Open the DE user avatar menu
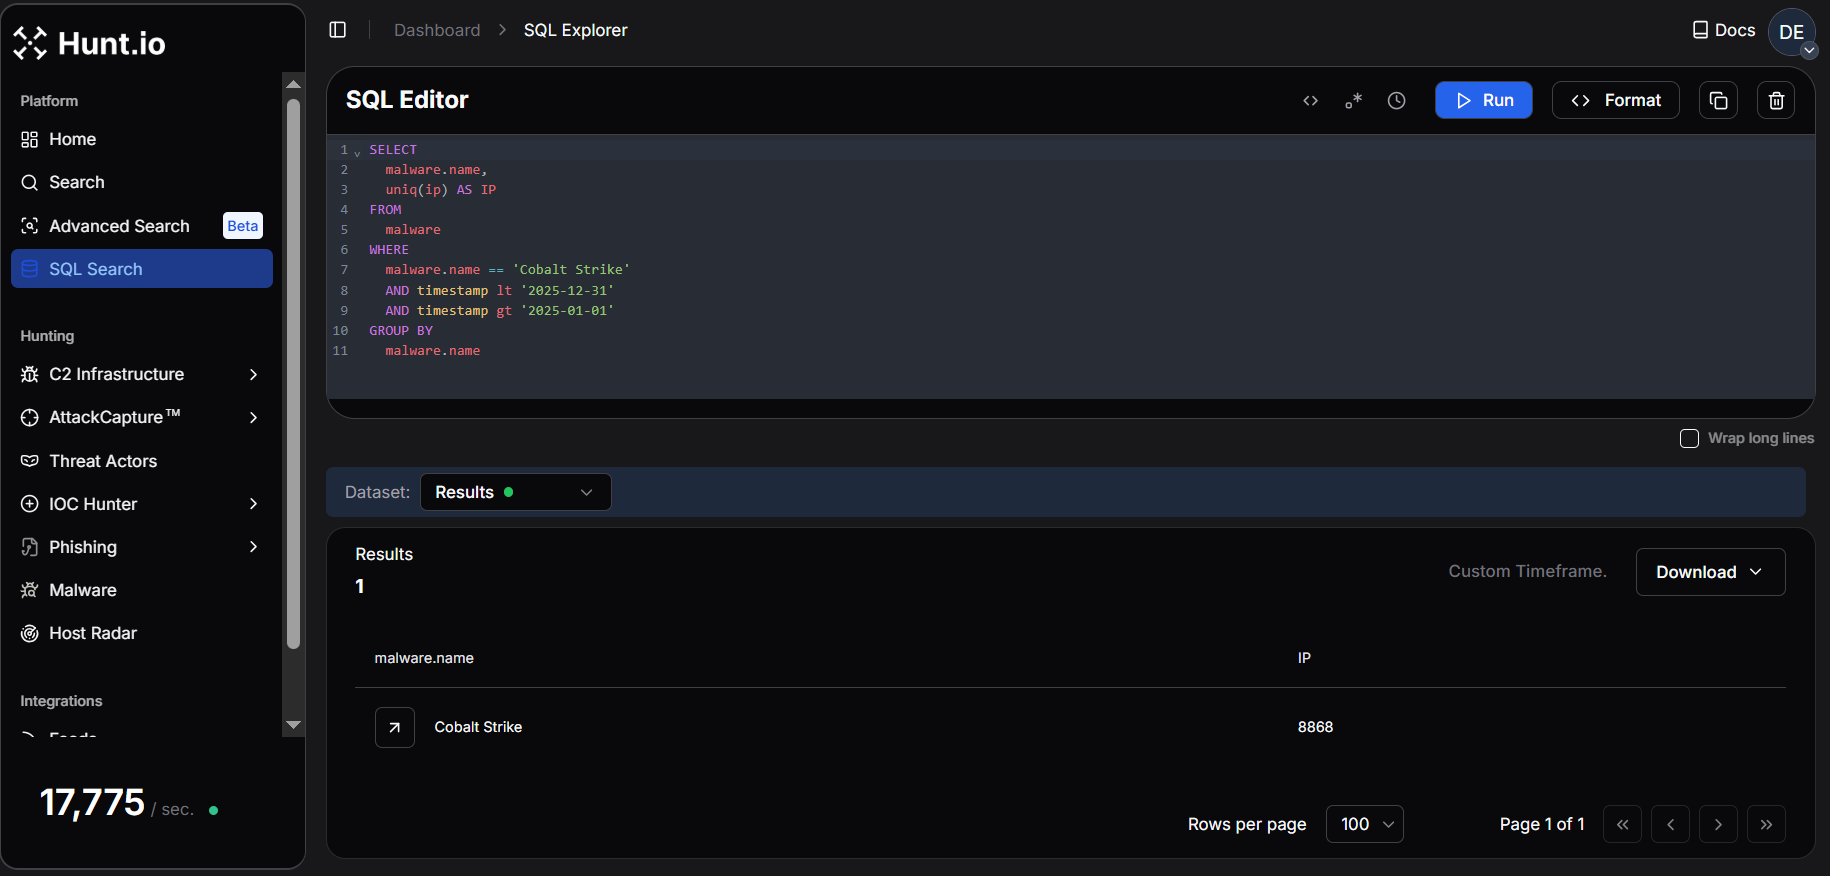This screenshot has width=1830, height=876. (1792, 32)
